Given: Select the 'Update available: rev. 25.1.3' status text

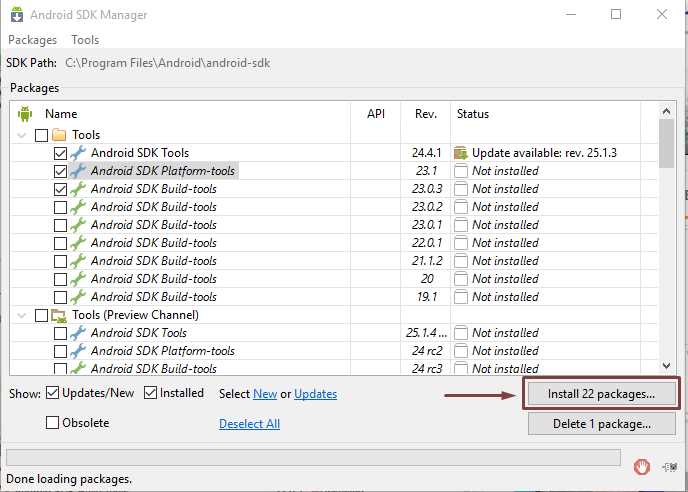Looking at the screenshot, I should tap(544, 153).
